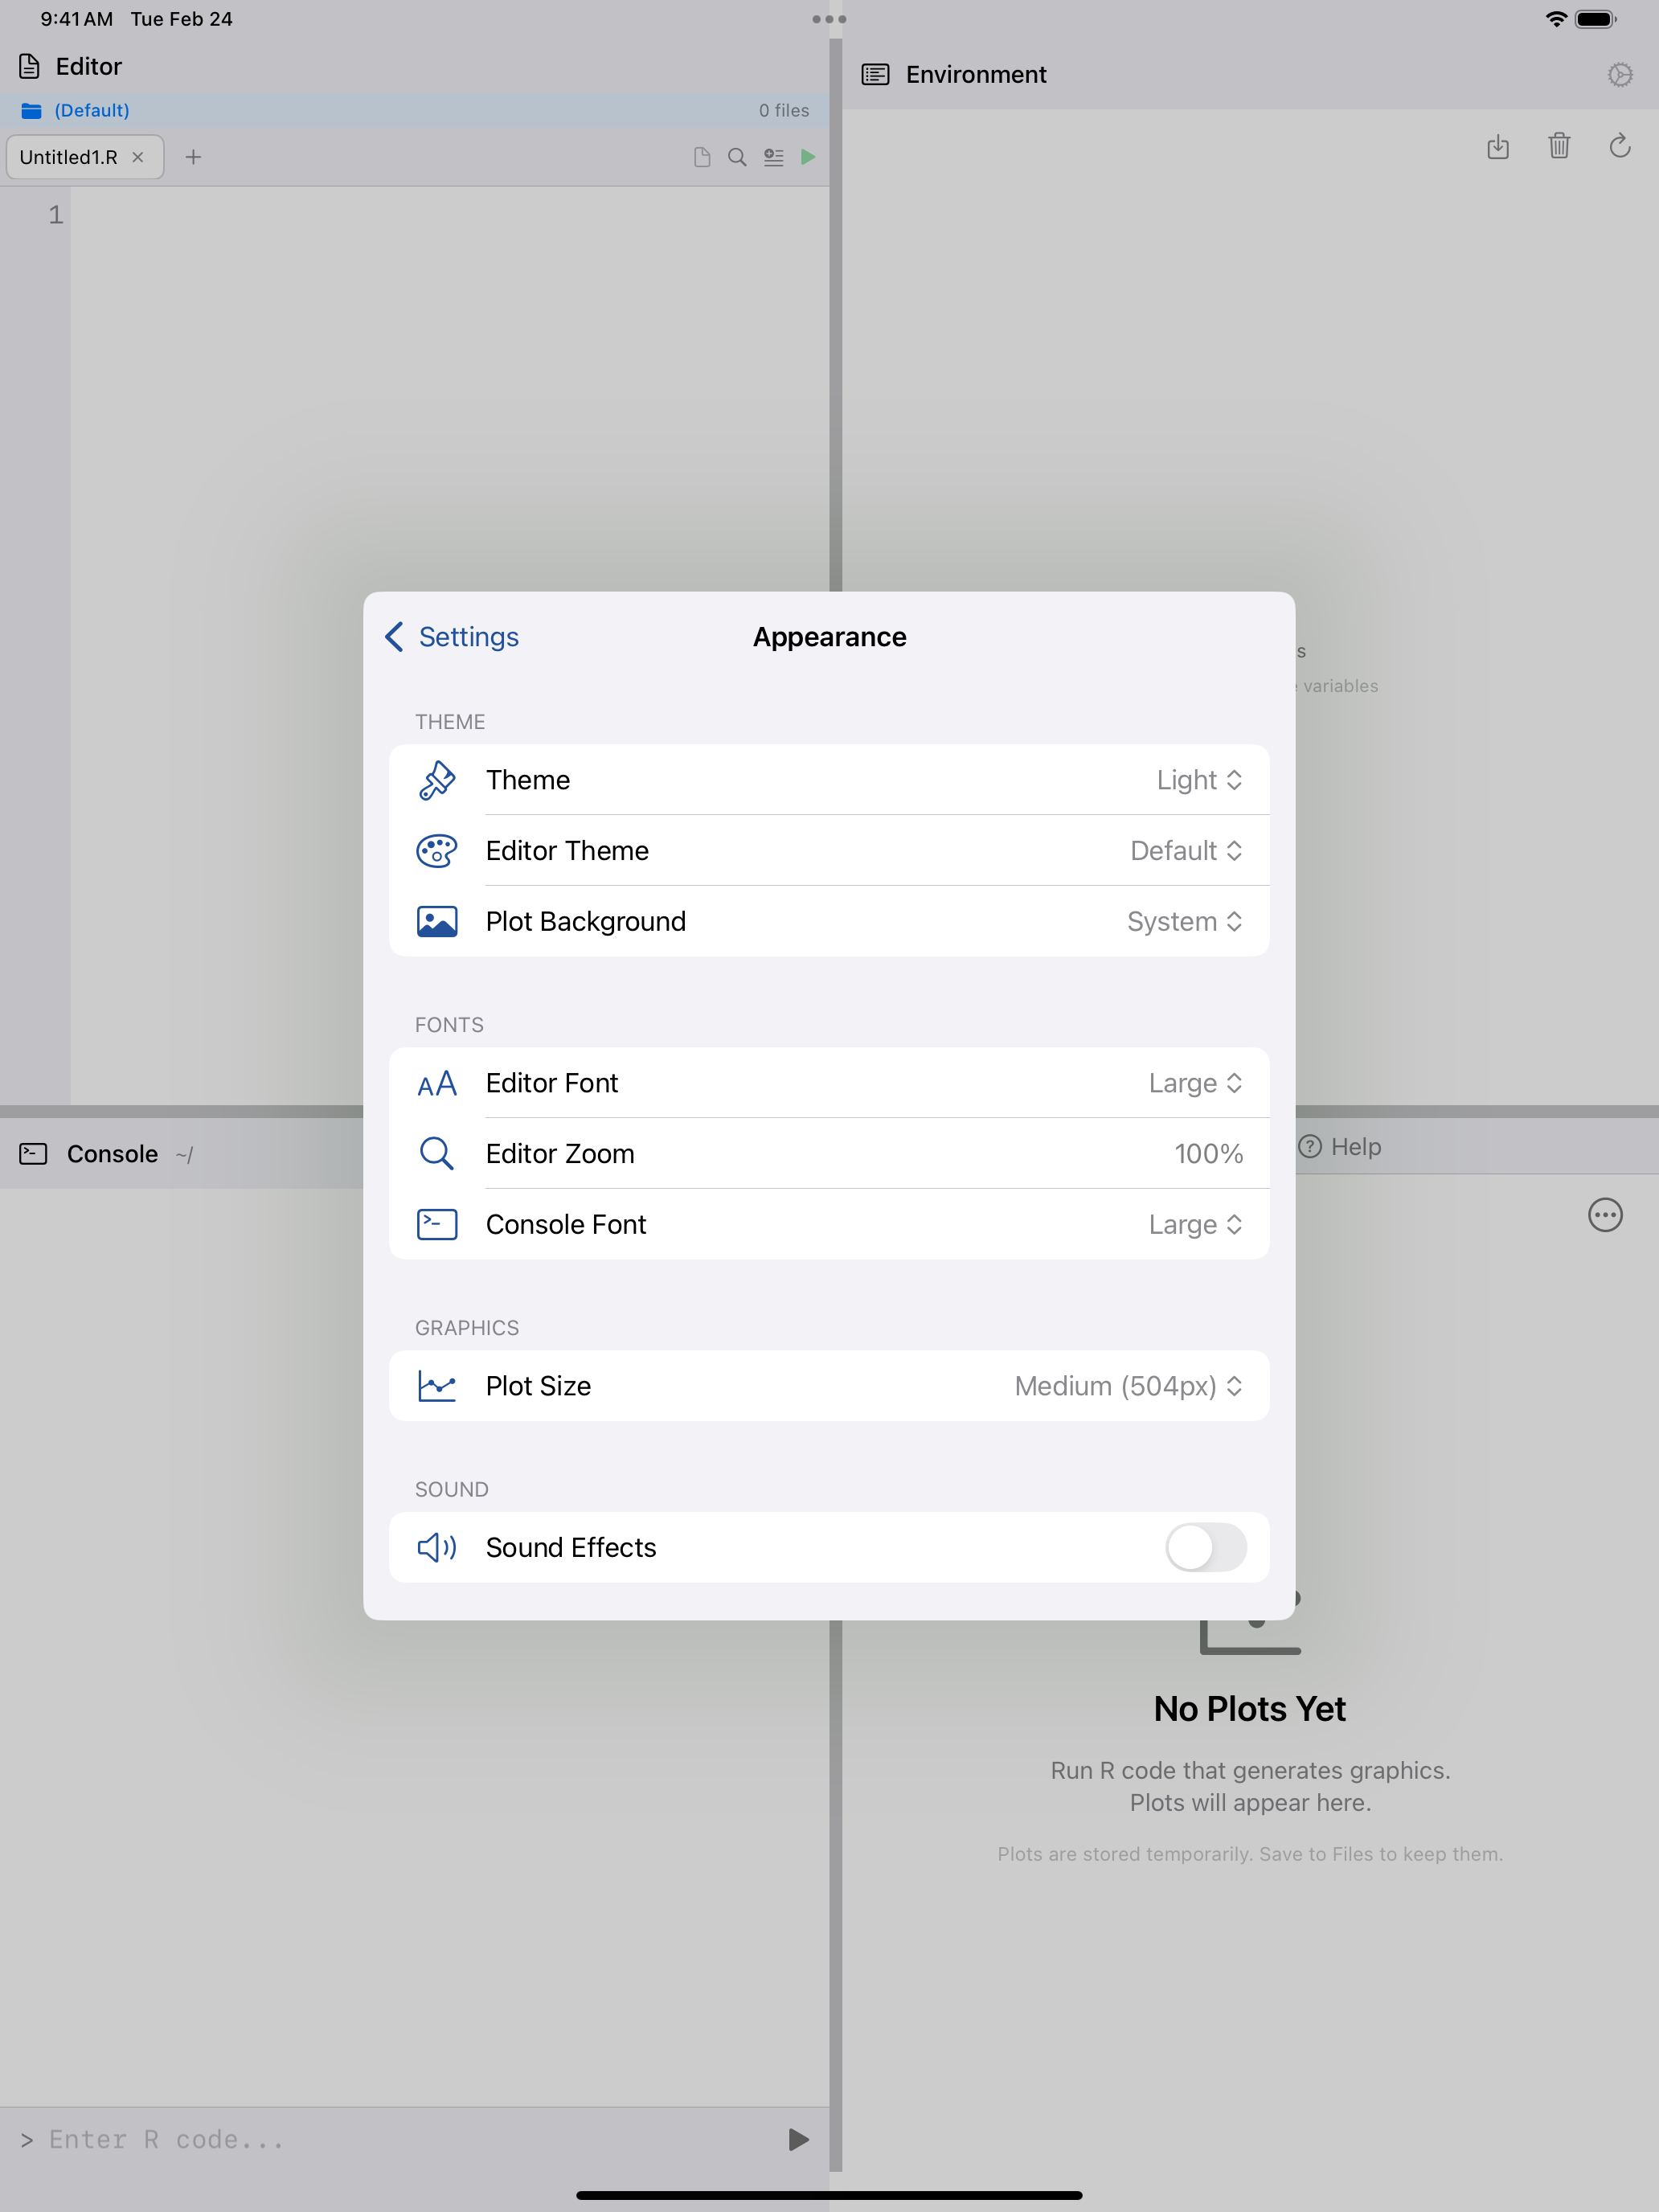Open a new editor tab with the plus button

194,157
